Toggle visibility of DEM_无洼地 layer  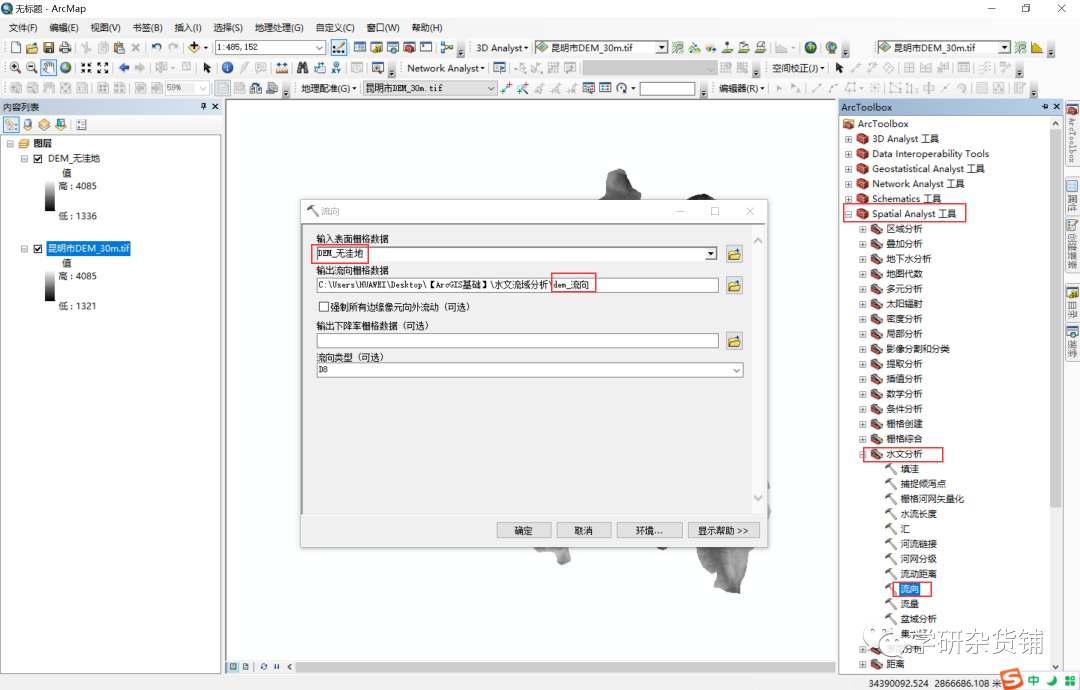click(x=38, y=158)
